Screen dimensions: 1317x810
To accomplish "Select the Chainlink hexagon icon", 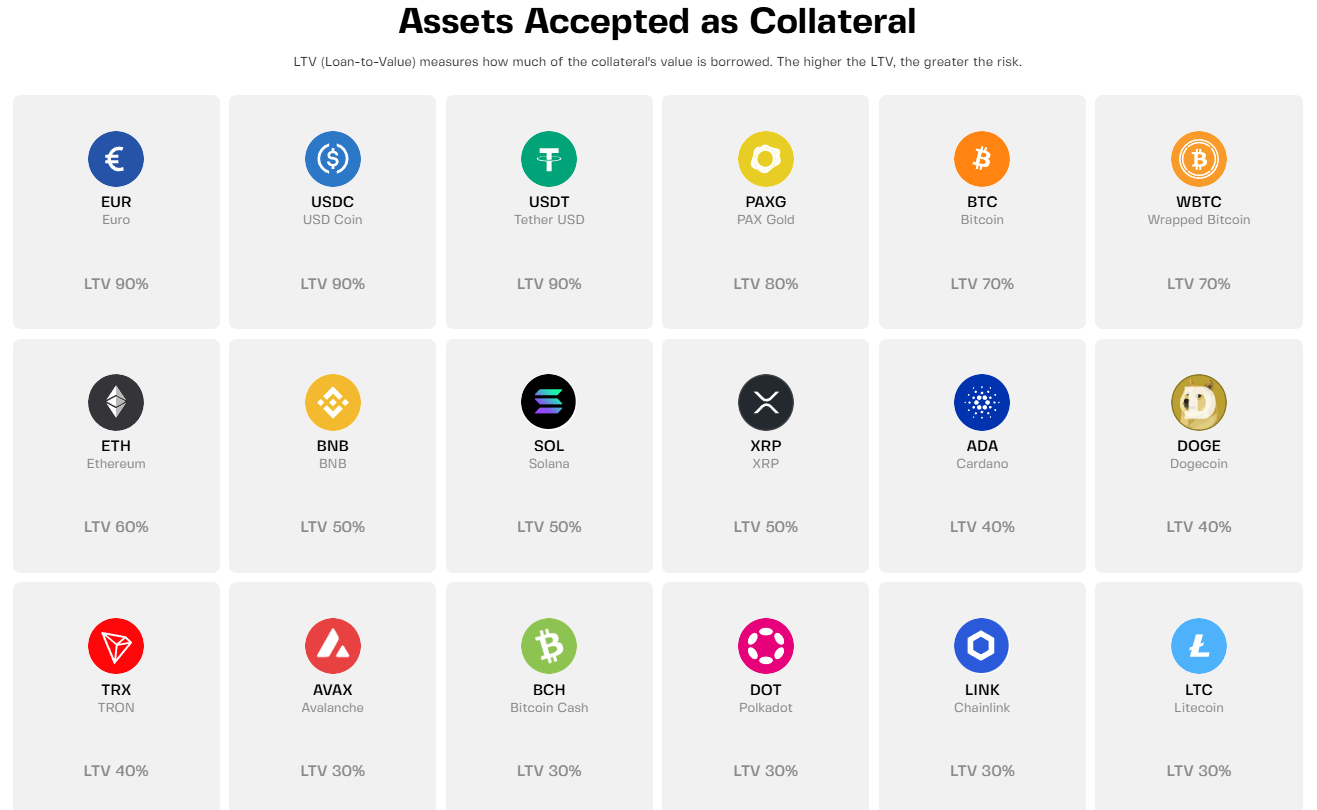I will [x=982, y=646].
